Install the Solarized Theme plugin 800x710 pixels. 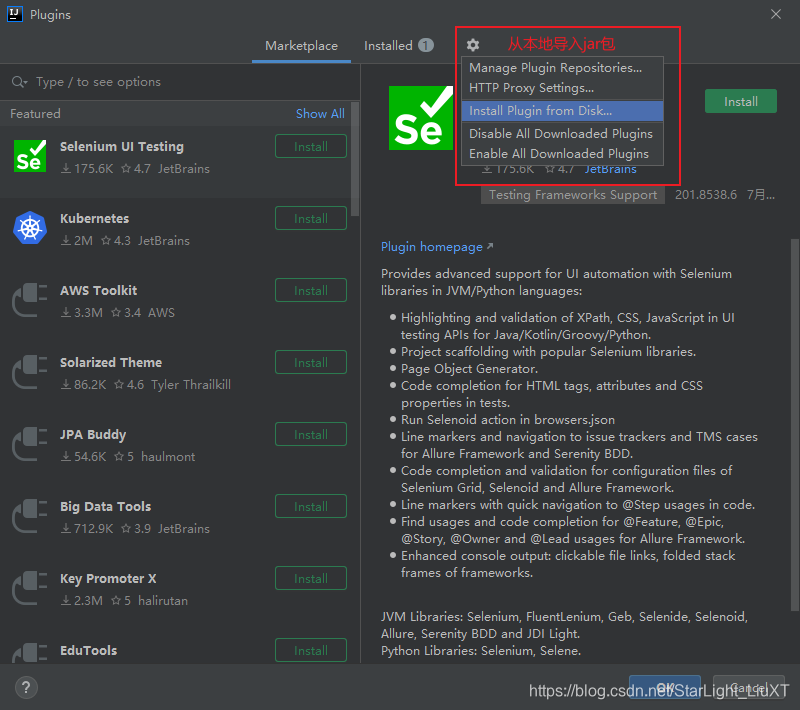click(x=311, y=362)
